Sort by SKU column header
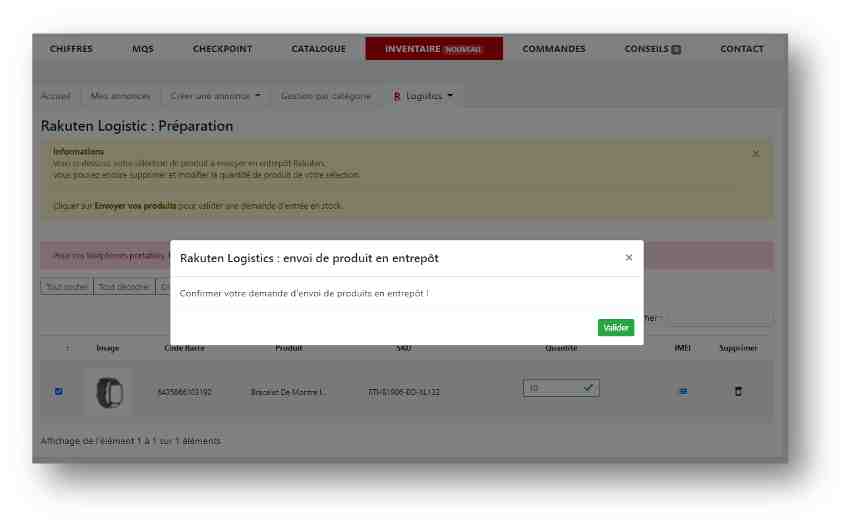Image resolution: width=854 pixels, height=529 pixels. [404, 348]
